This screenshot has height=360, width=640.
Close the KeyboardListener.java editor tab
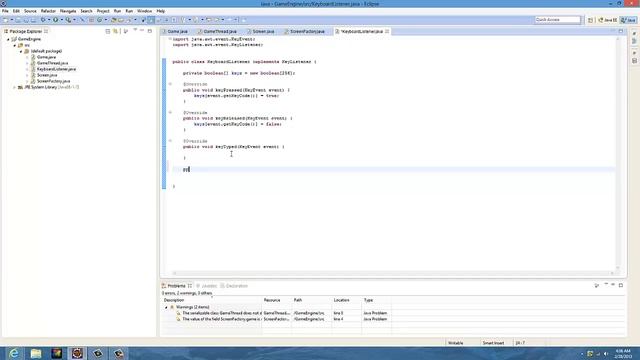387,31
